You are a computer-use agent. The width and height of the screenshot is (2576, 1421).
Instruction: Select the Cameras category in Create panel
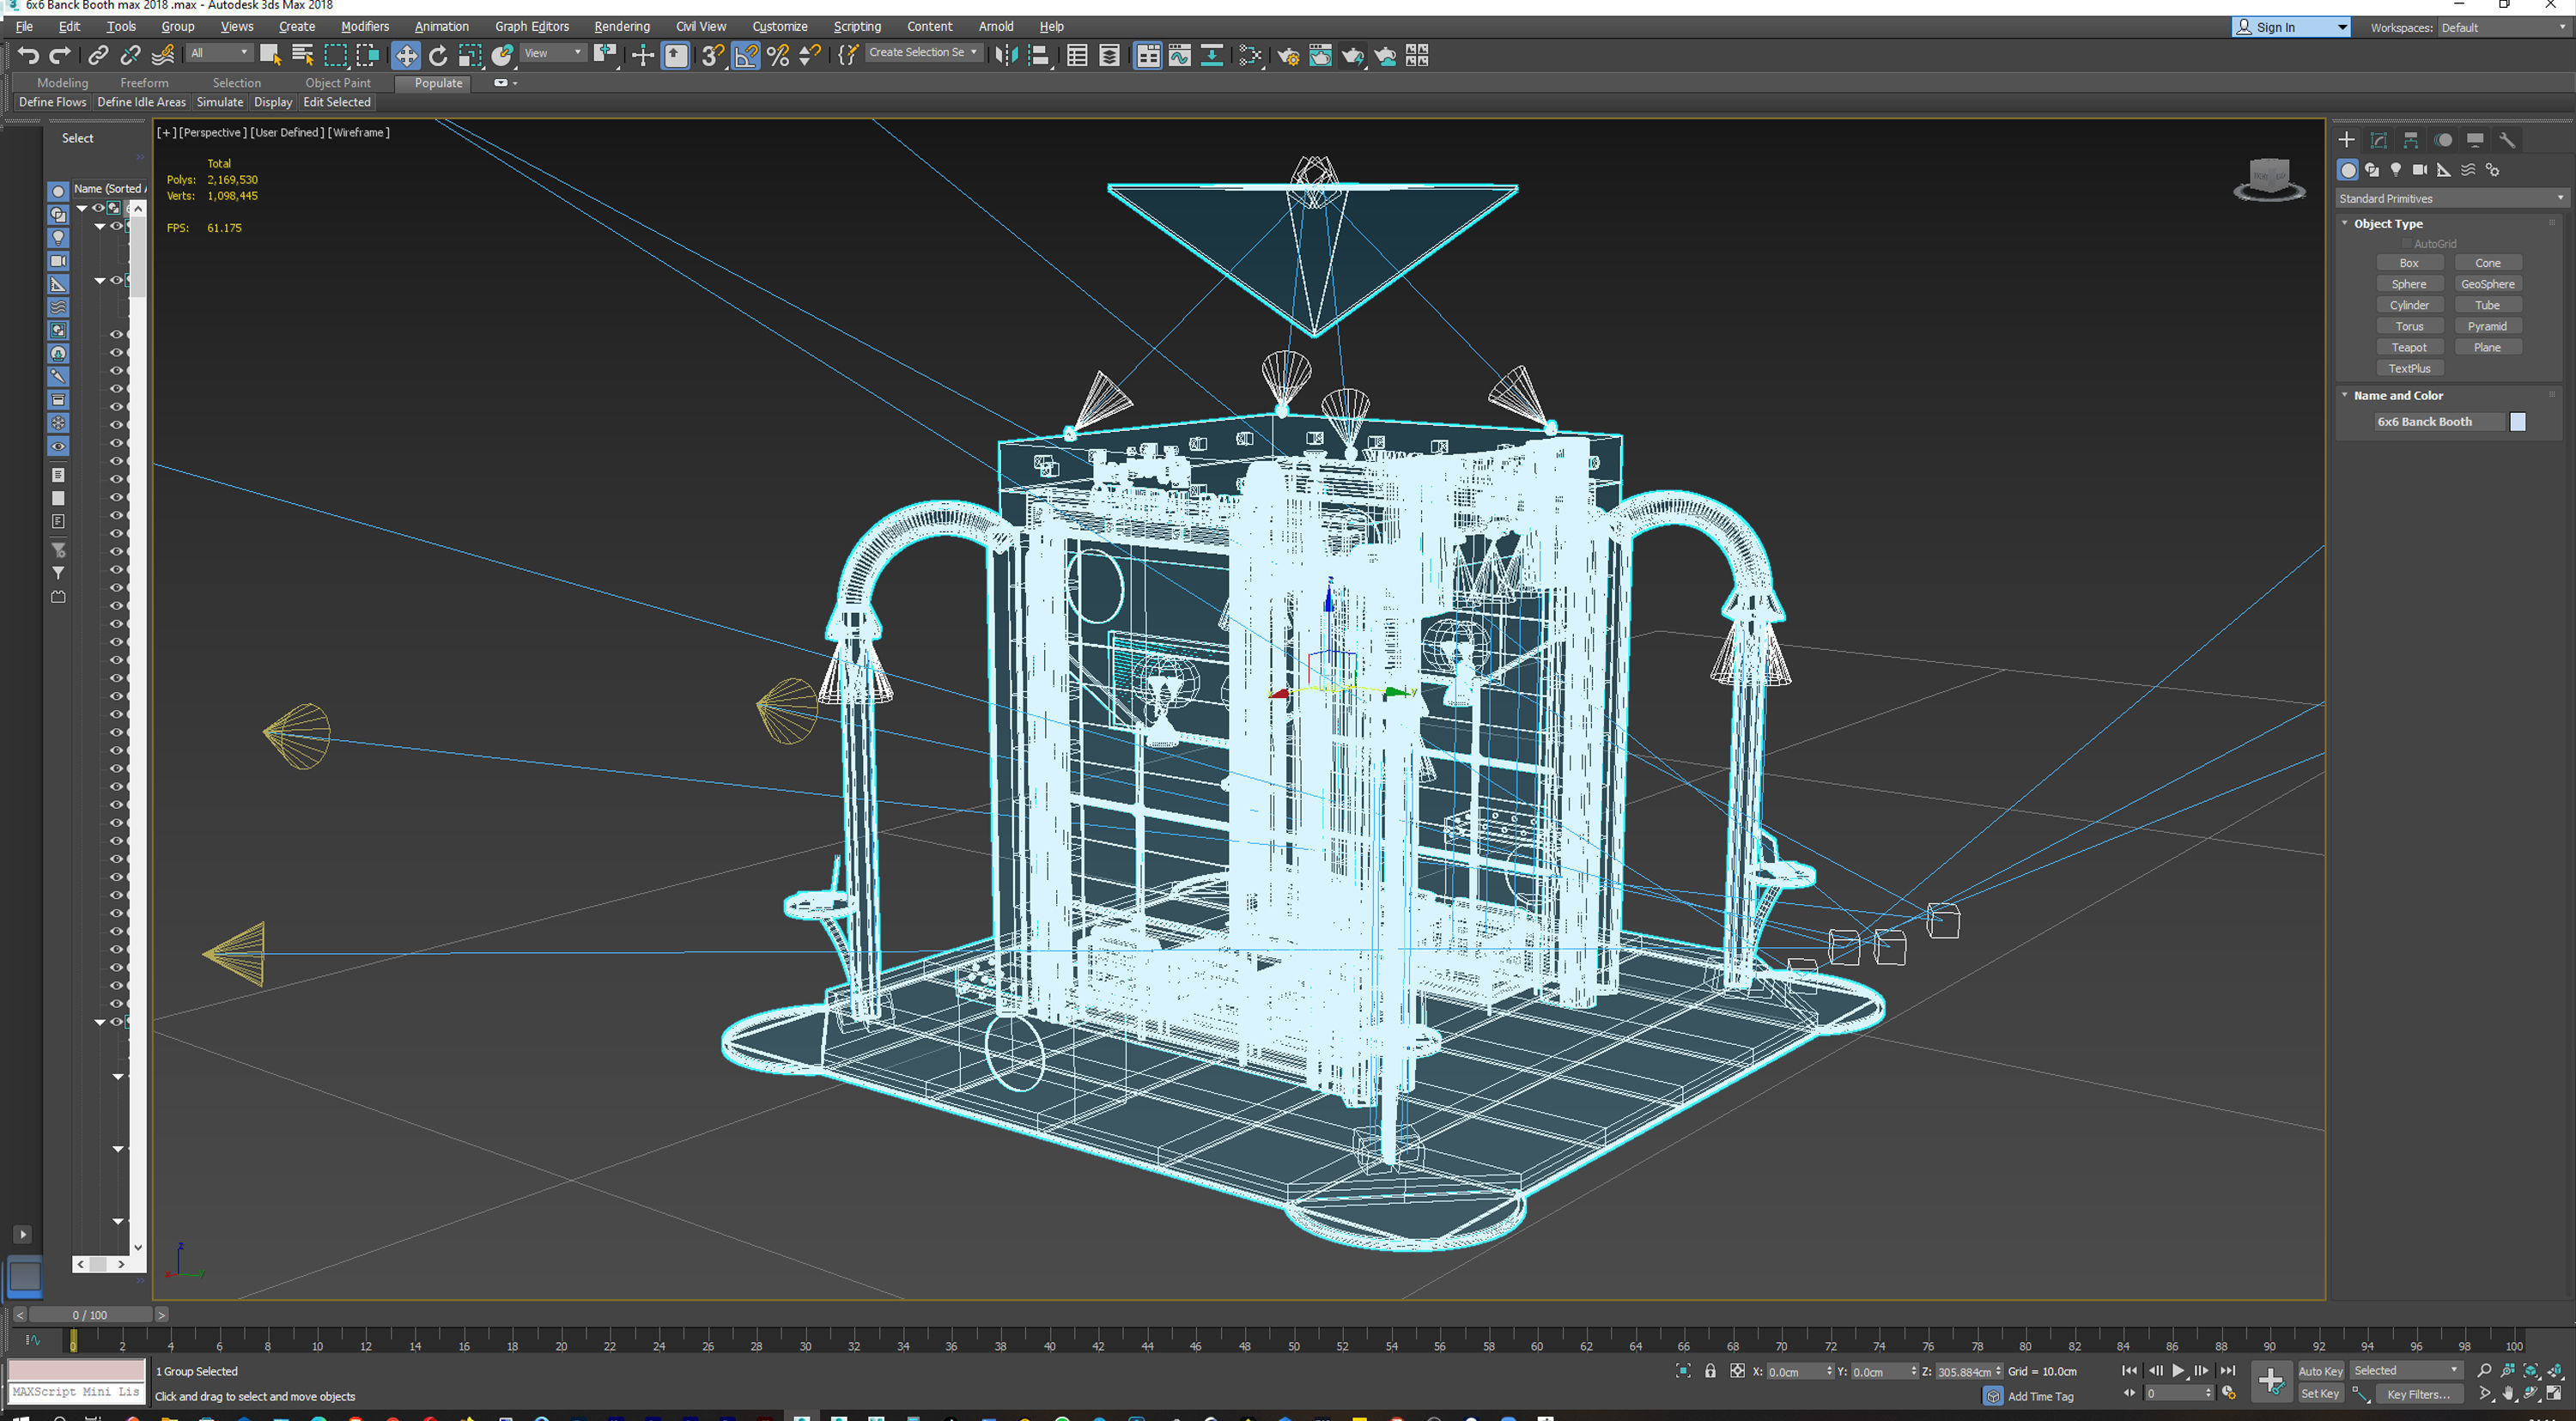click(x=2420, y=169)
